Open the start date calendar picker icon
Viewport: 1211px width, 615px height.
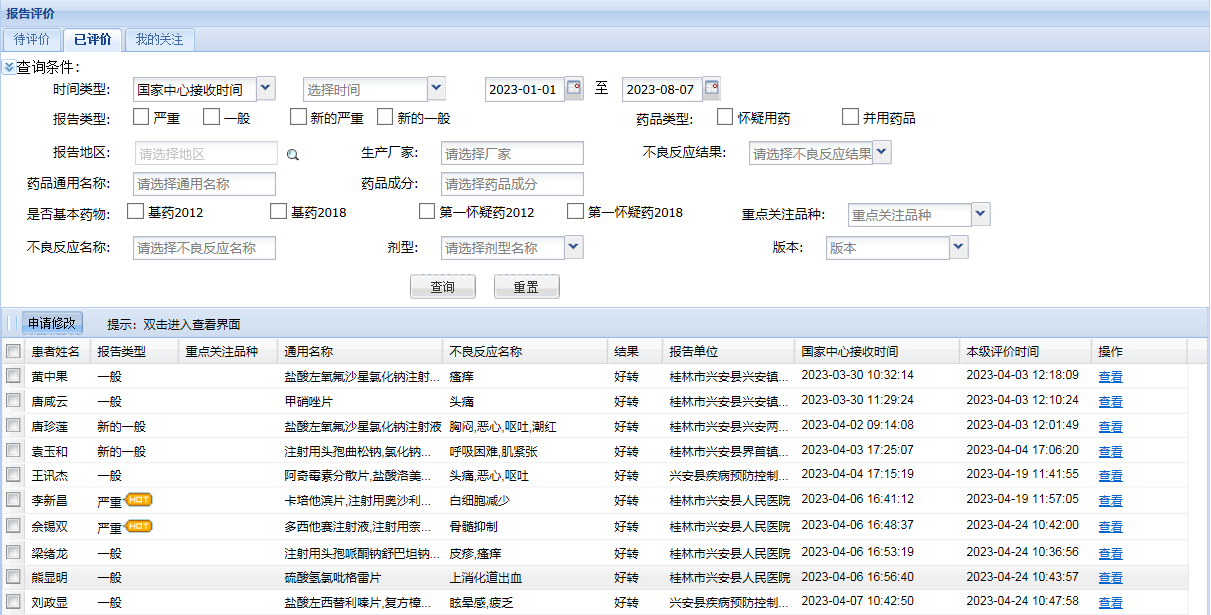pyautogui.click(x=574, y=89)
